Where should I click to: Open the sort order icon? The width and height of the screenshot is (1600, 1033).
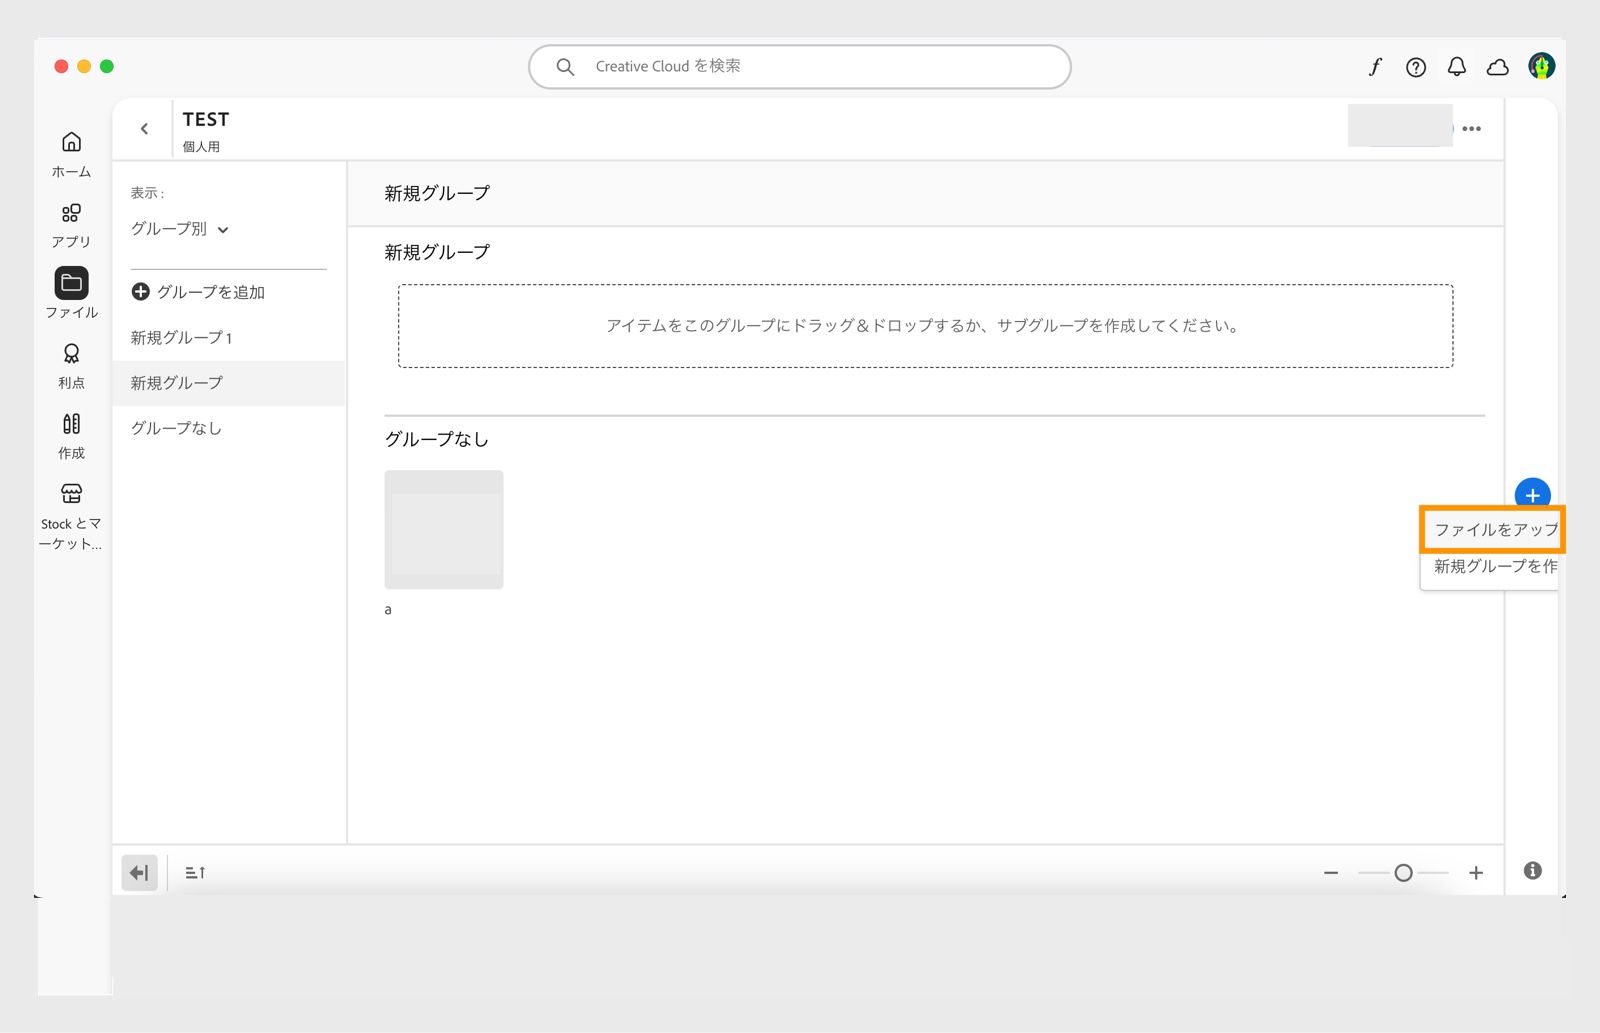195,872
